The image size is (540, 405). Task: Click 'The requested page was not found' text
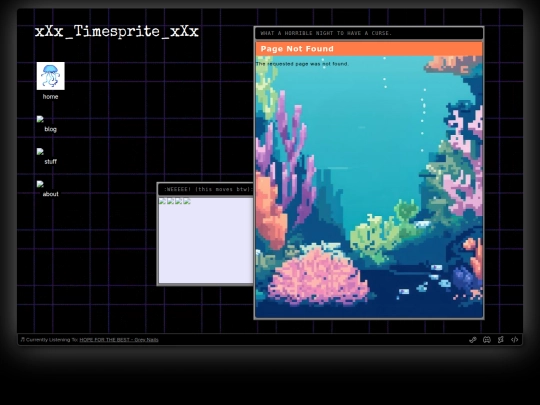coord(302,64)
